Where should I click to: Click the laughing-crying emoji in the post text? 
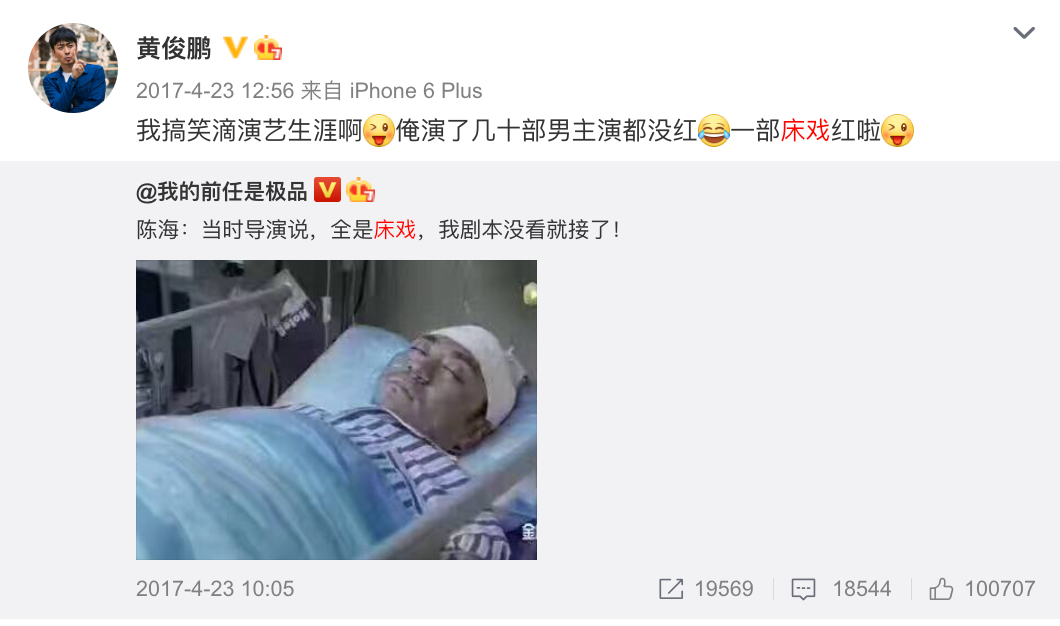coord(713,130)
